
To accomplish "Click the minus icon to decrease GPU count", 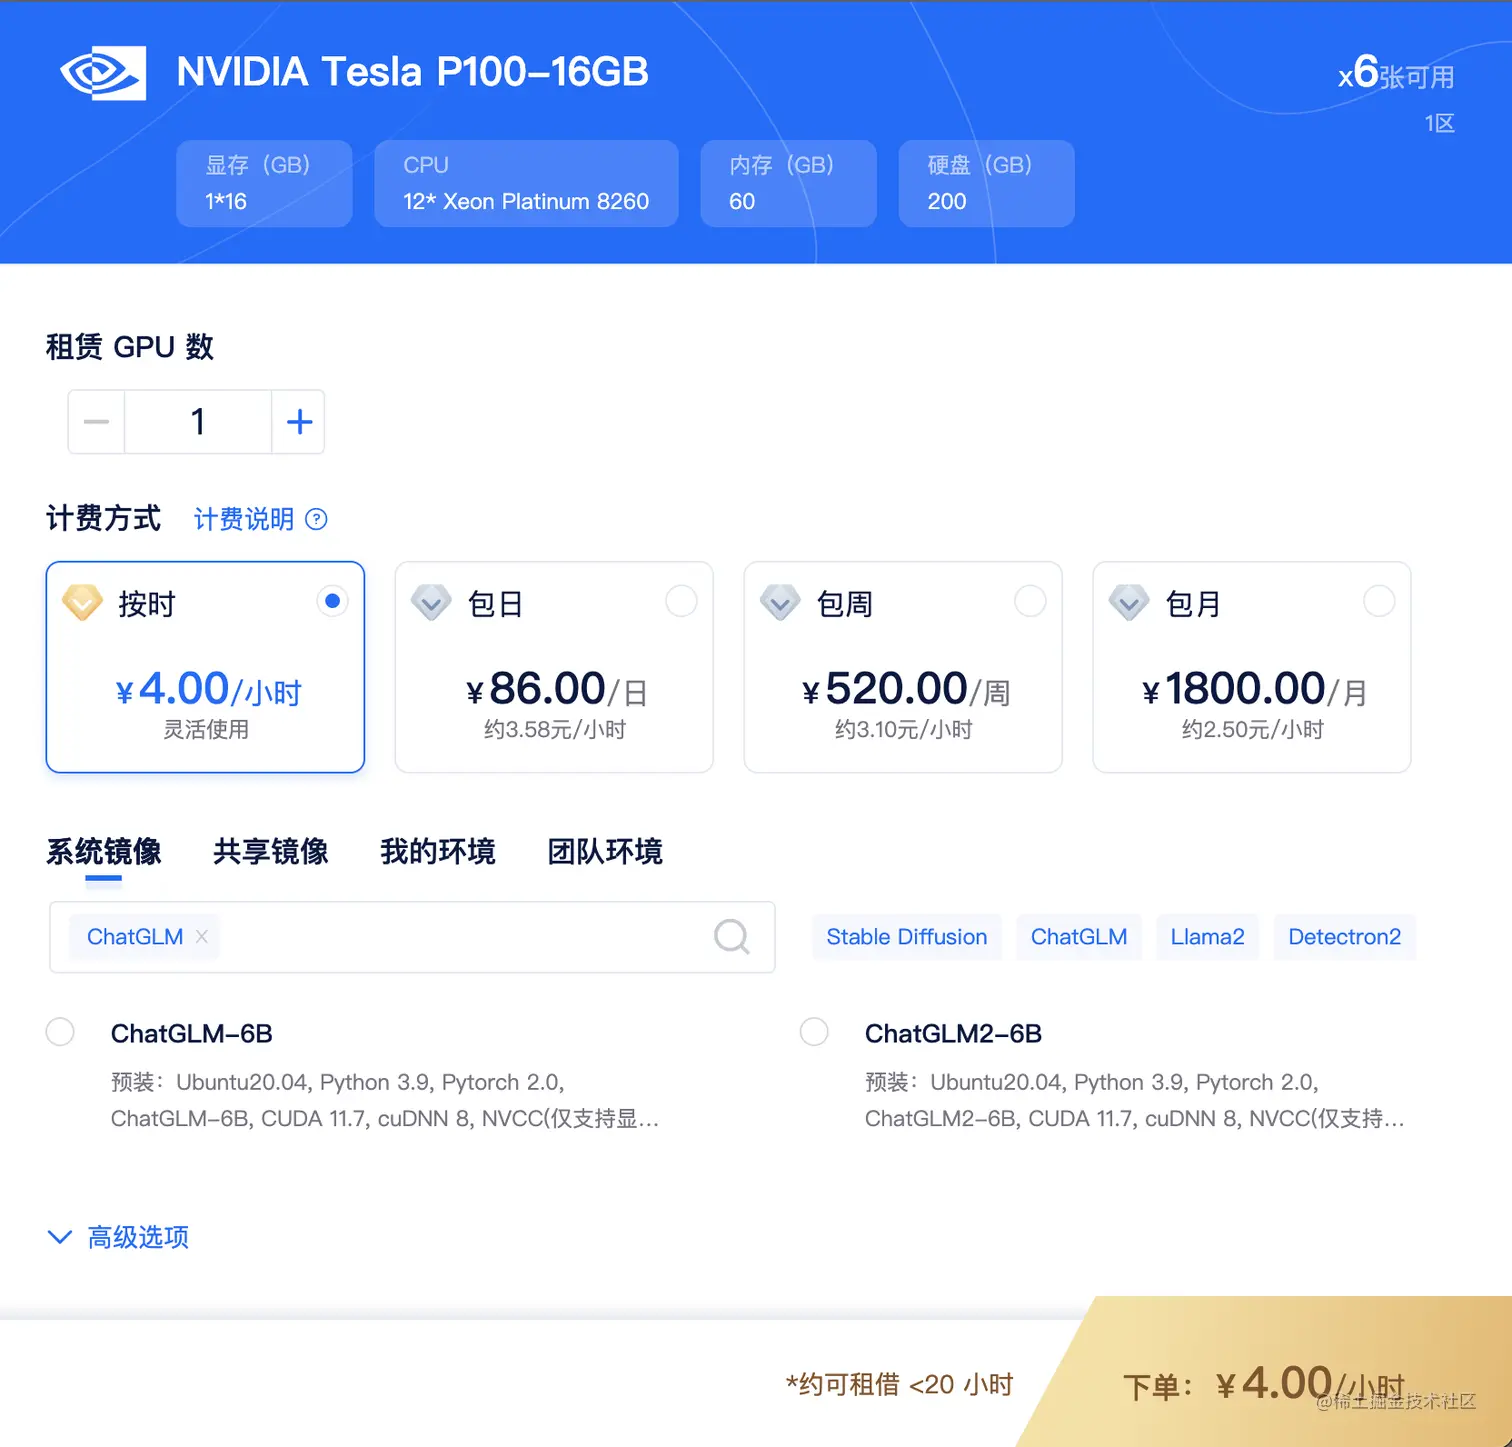I will [x=96, y=422].
